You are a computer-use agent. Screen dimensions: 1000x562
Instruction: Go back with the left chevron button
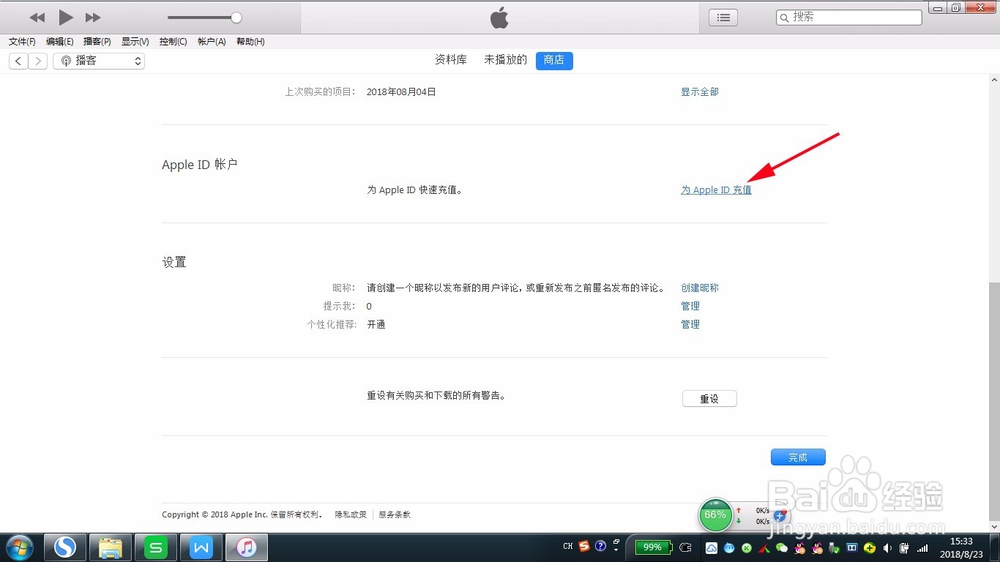tap(18, 61)
